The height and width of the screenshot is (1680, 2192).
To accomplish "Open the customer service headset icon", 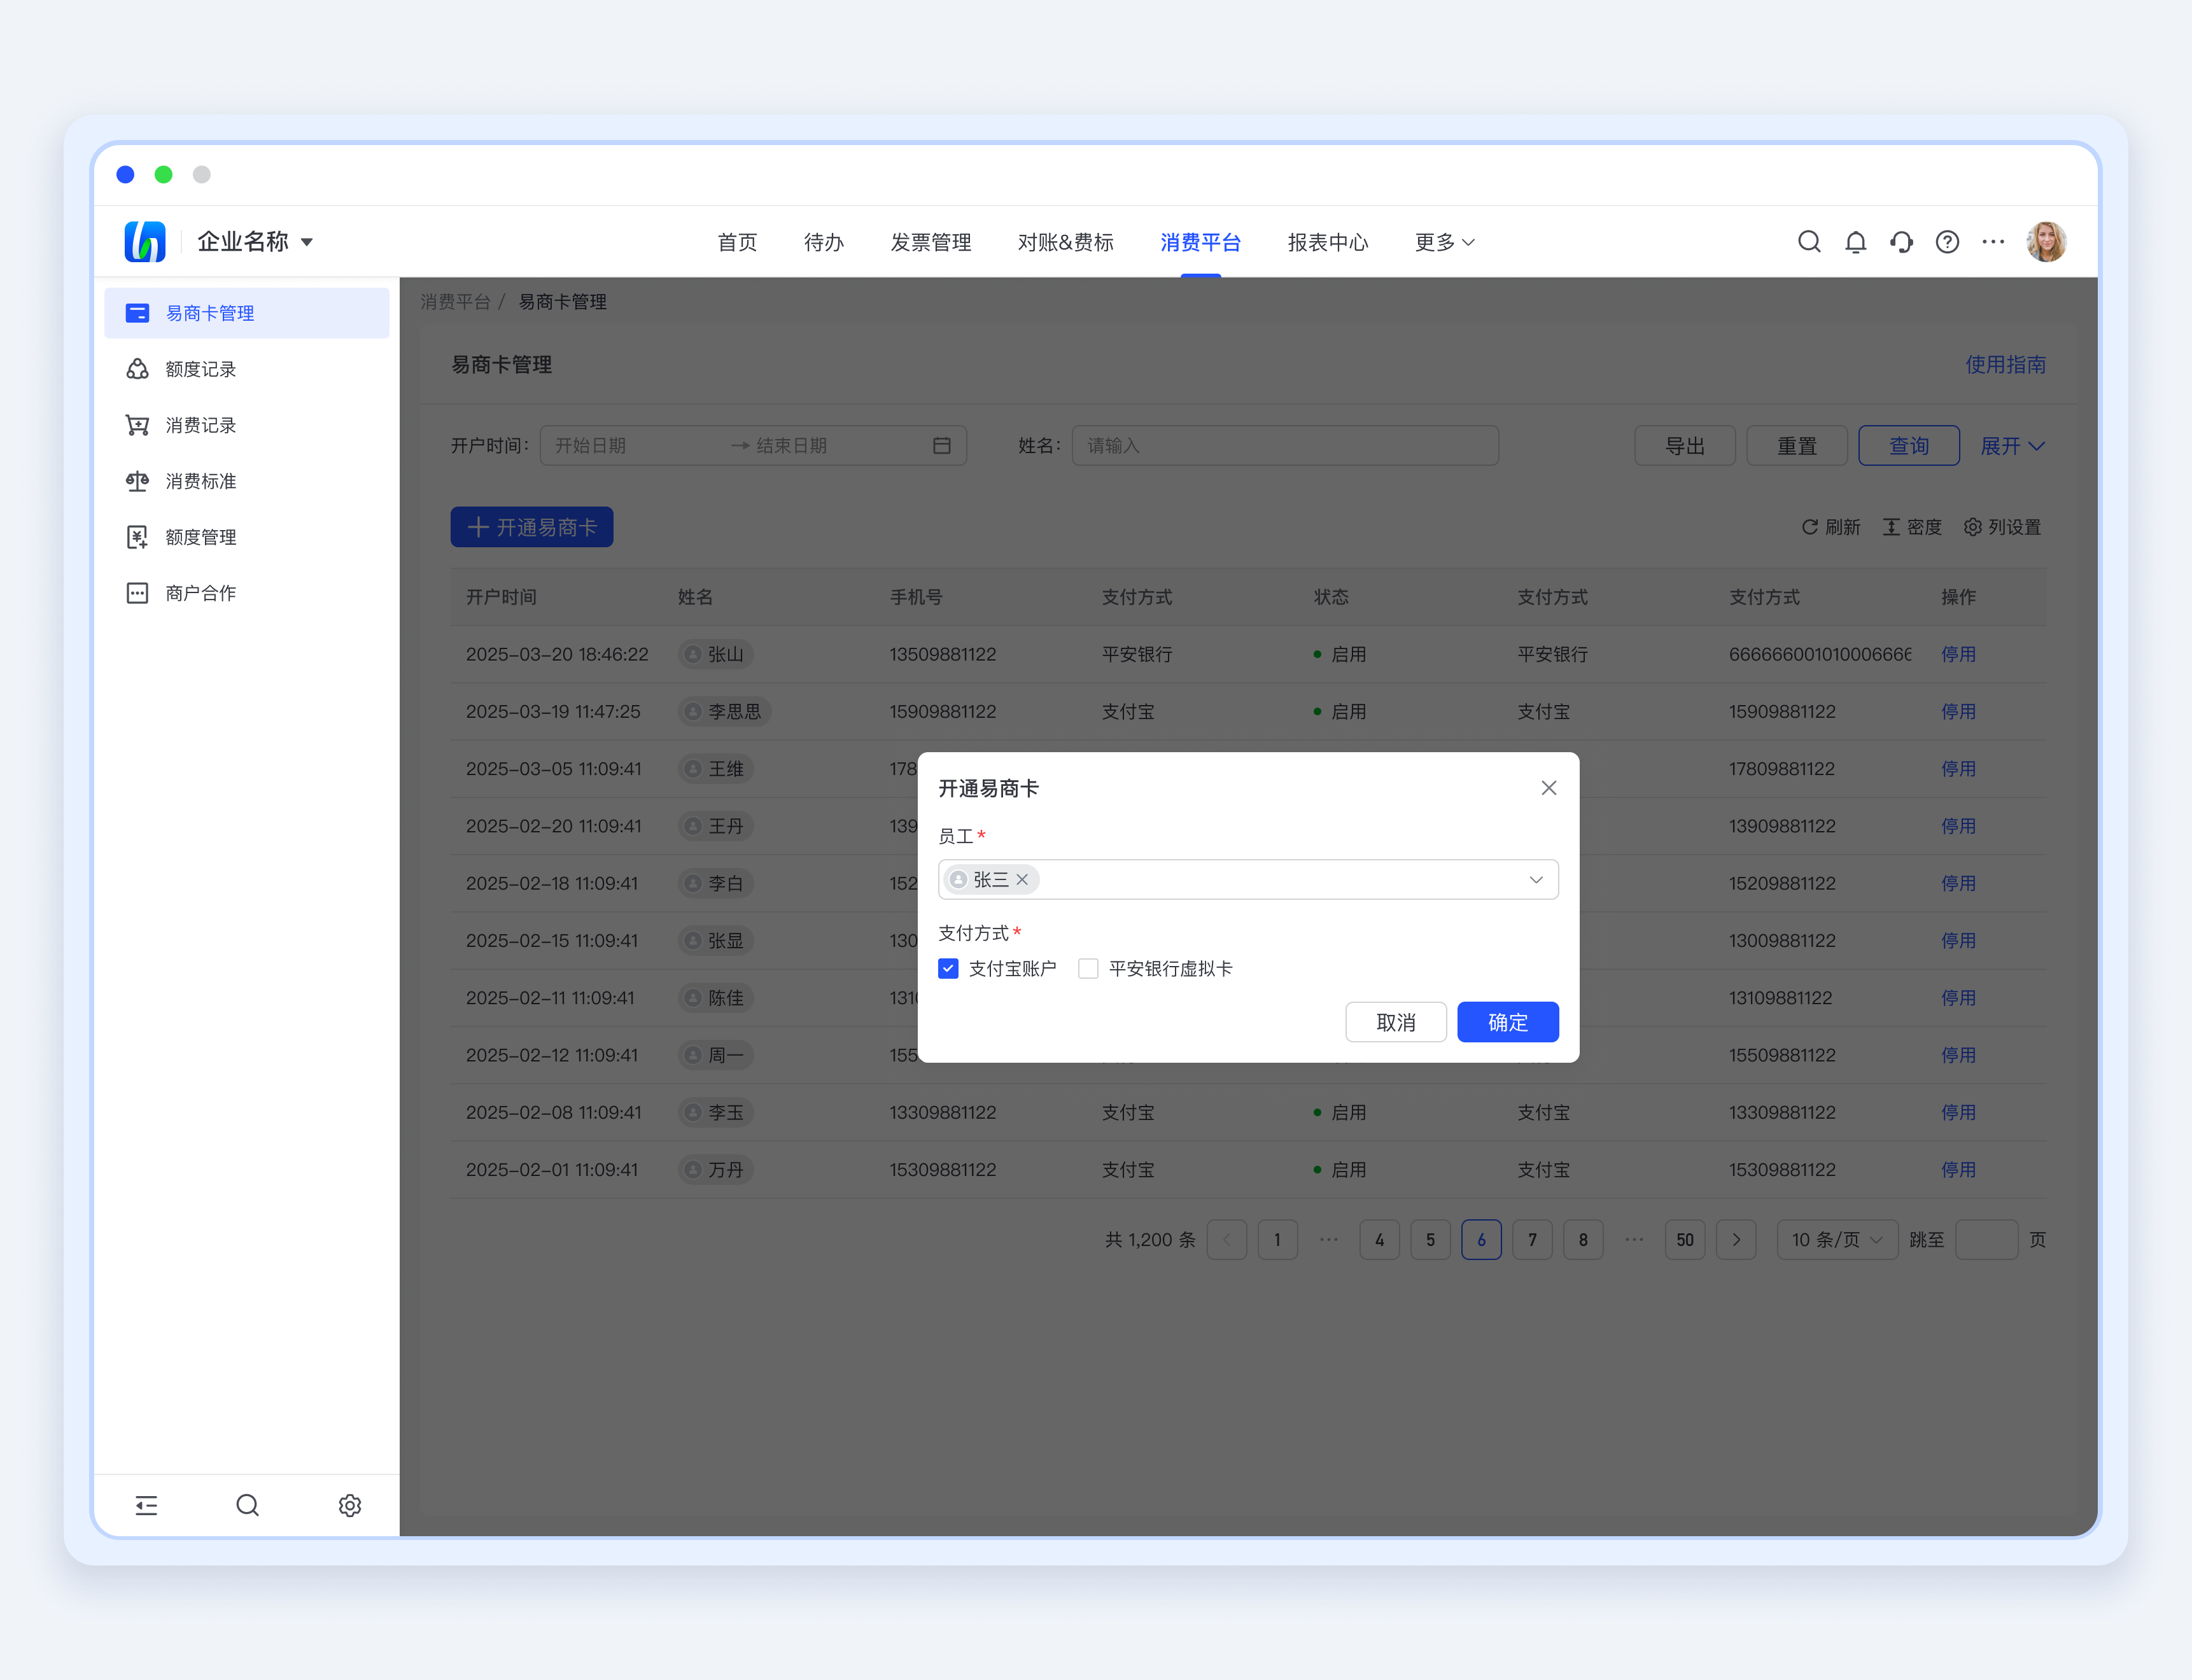I will point(1901,242).
